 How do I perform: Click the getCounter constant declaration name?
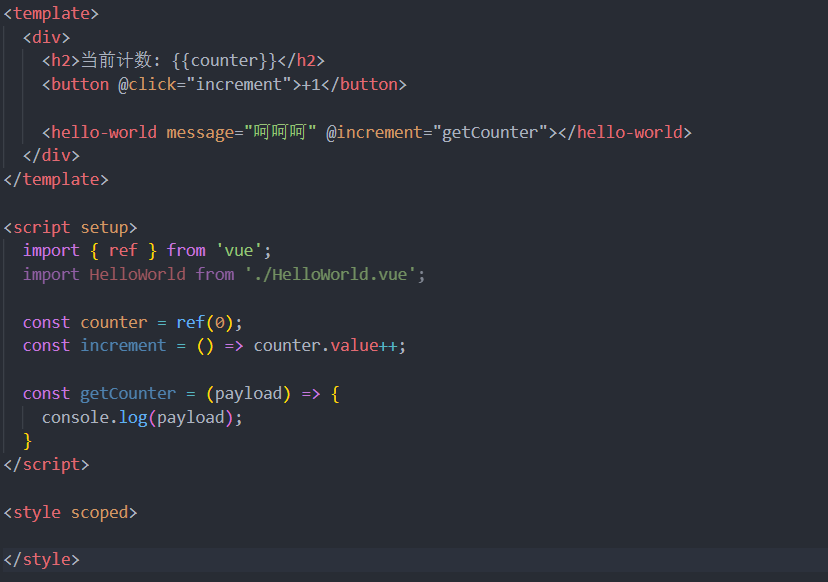128,393
